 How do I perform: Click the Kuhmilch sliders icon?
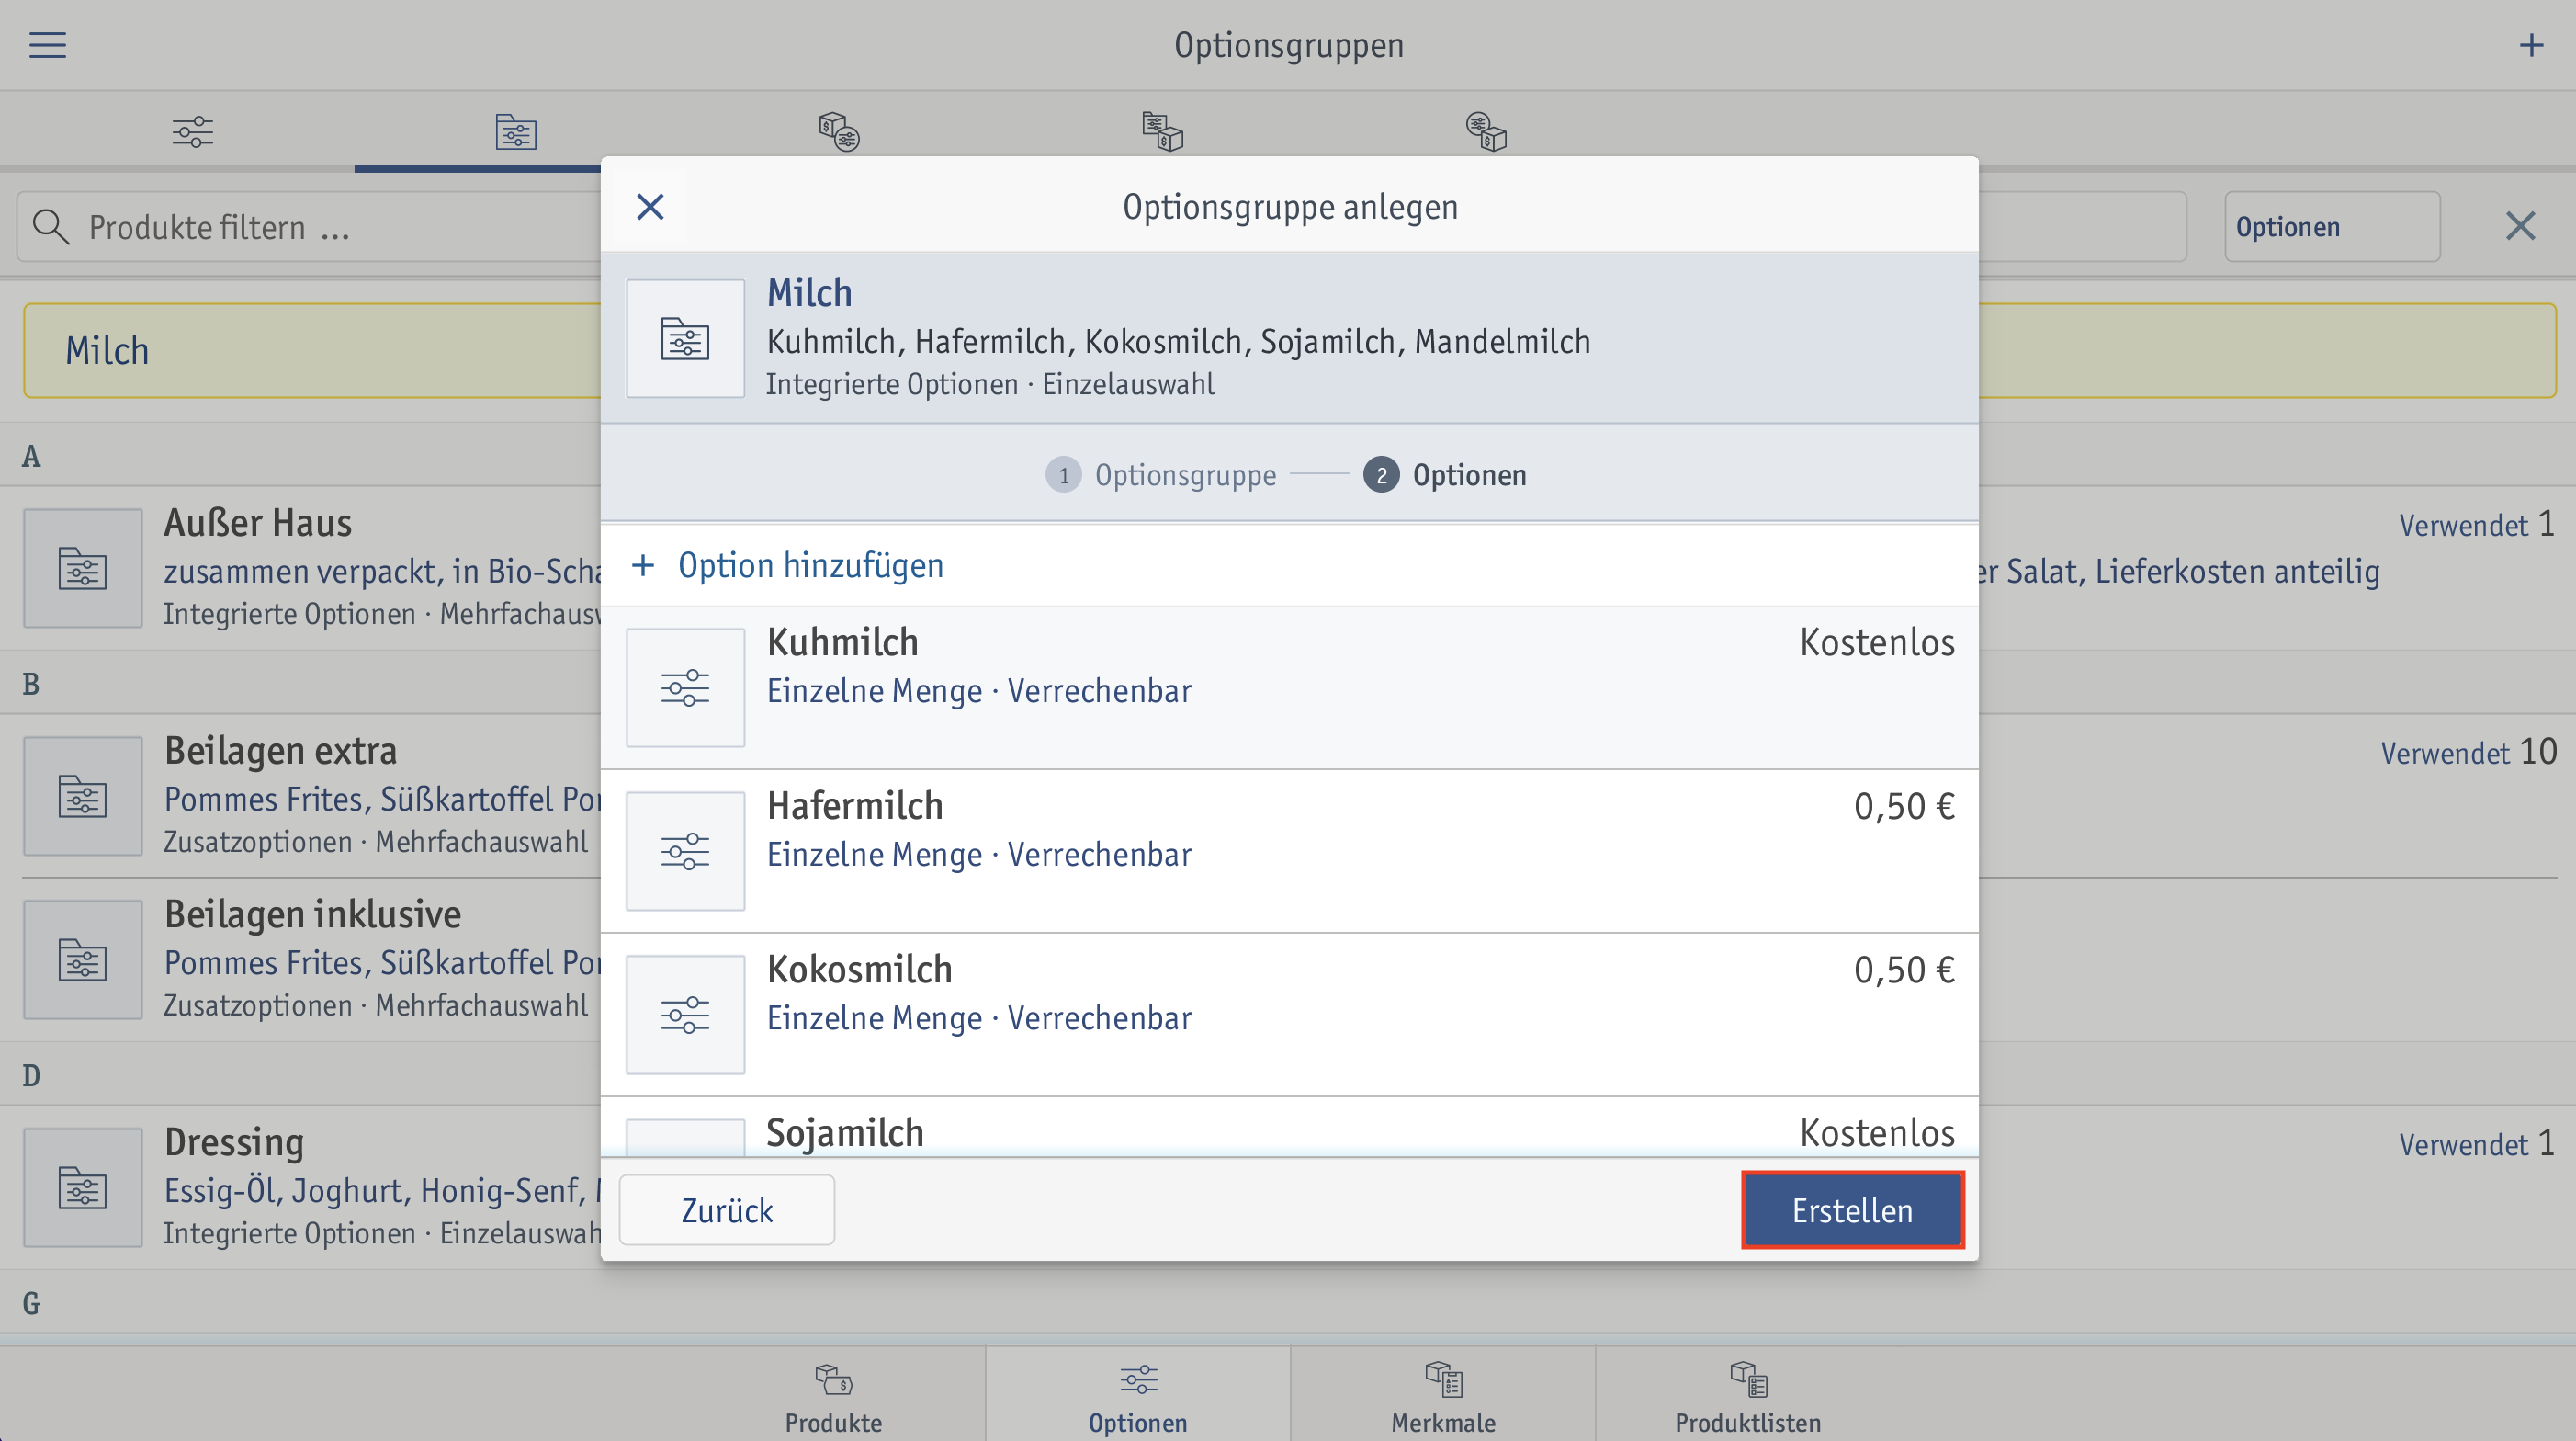click(x=685, y=687)
